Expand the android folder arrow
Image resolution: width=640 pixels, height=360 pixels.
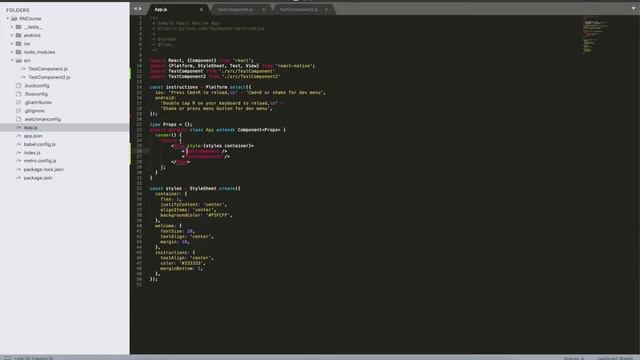12,36
